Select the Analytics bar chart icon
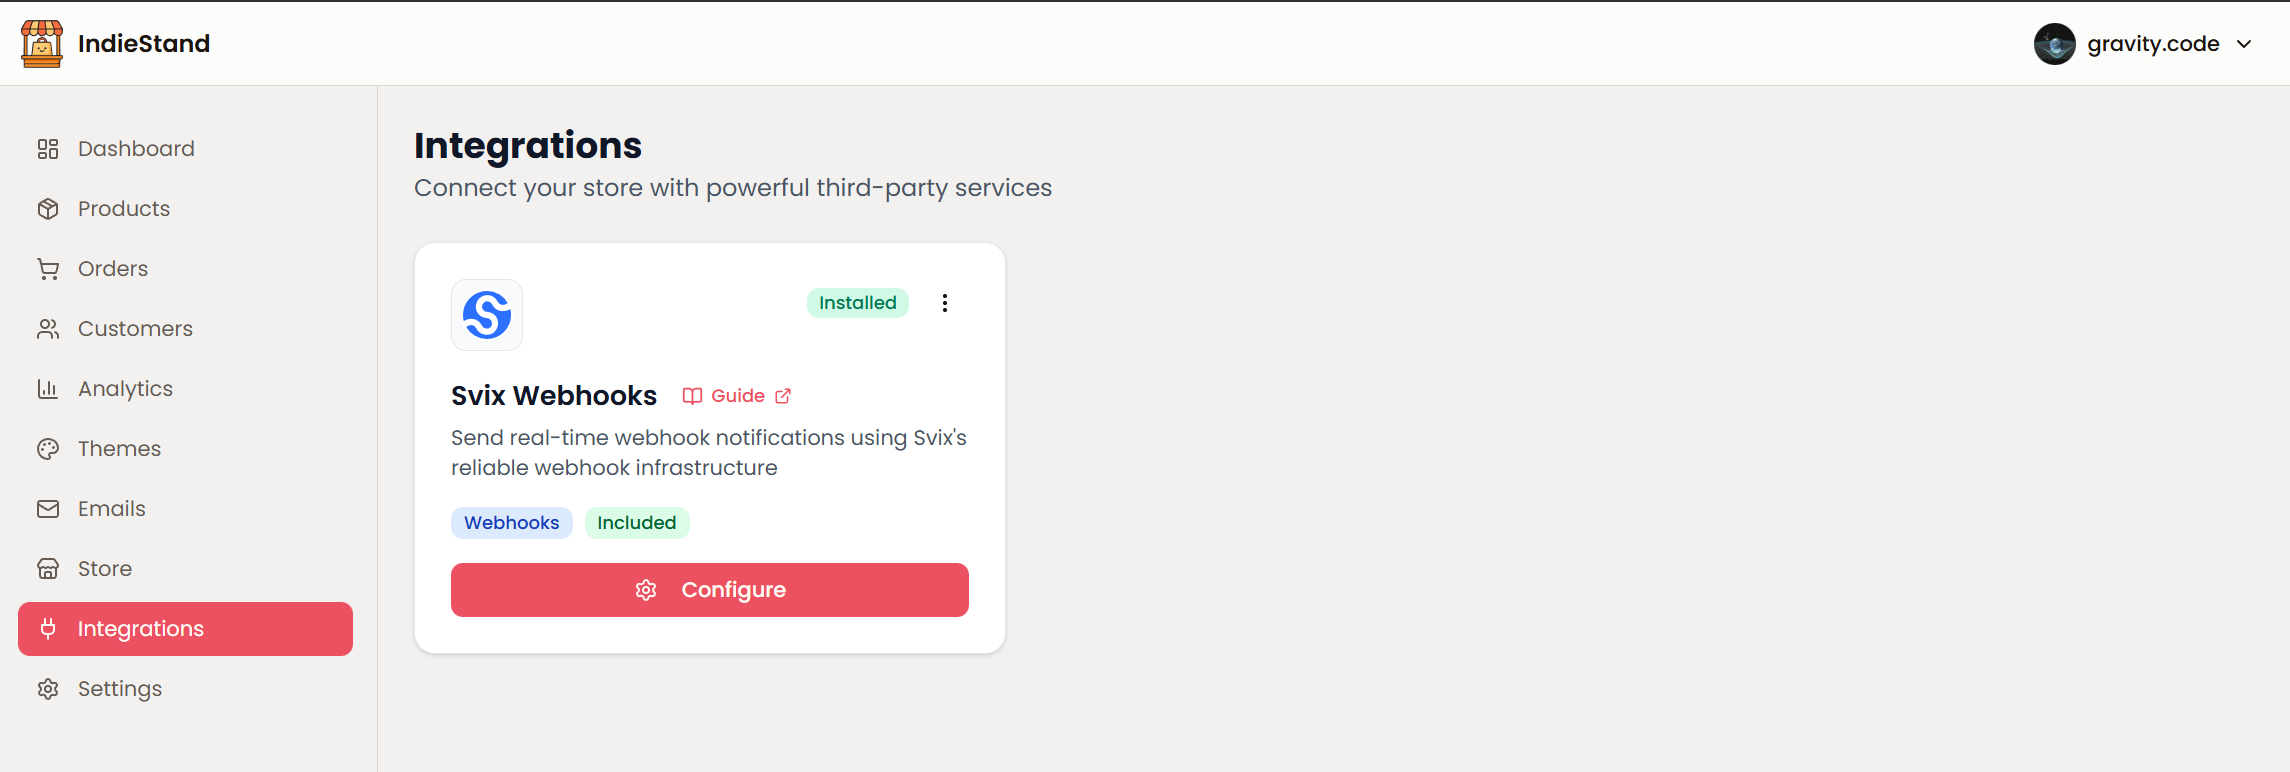The width and height of the screenshot is (2290, 772). pos(48,389)
